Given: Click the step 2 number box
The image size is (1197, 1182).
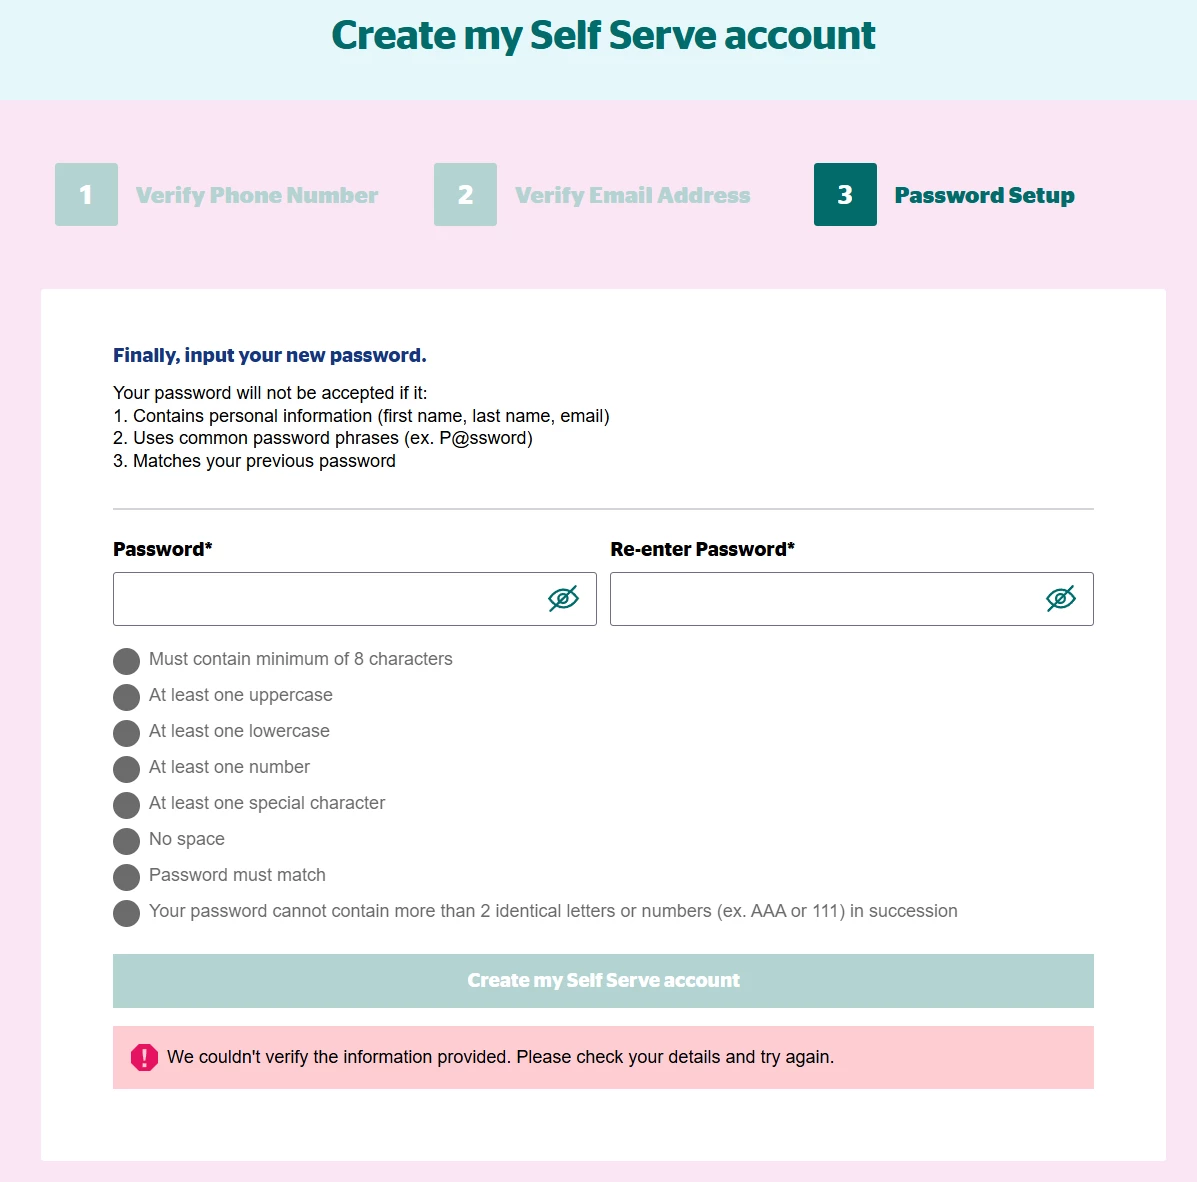Looking at the screenshot, I should click(x=465, y=195).
